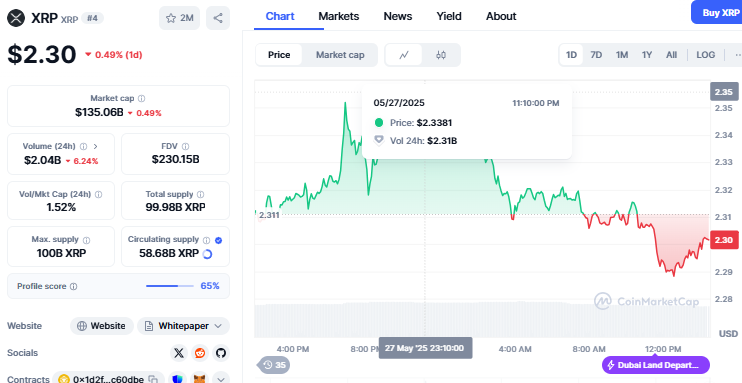Select the 7D time range

(x=596, y=55)
